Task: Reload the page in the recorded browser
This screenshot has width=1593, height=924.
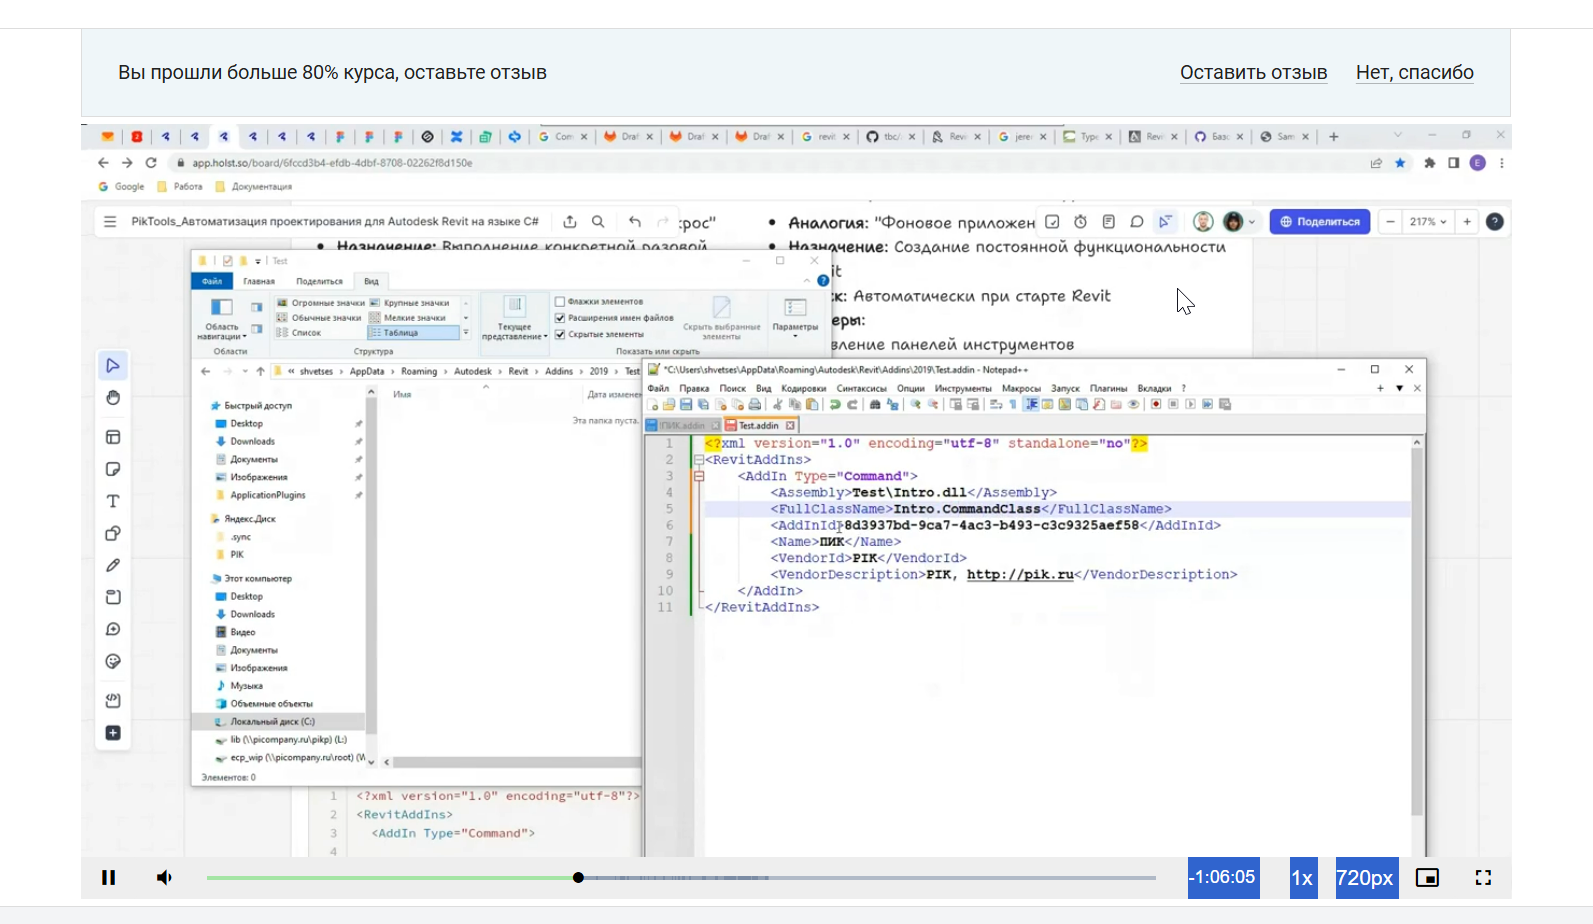Action: point(151,163)
